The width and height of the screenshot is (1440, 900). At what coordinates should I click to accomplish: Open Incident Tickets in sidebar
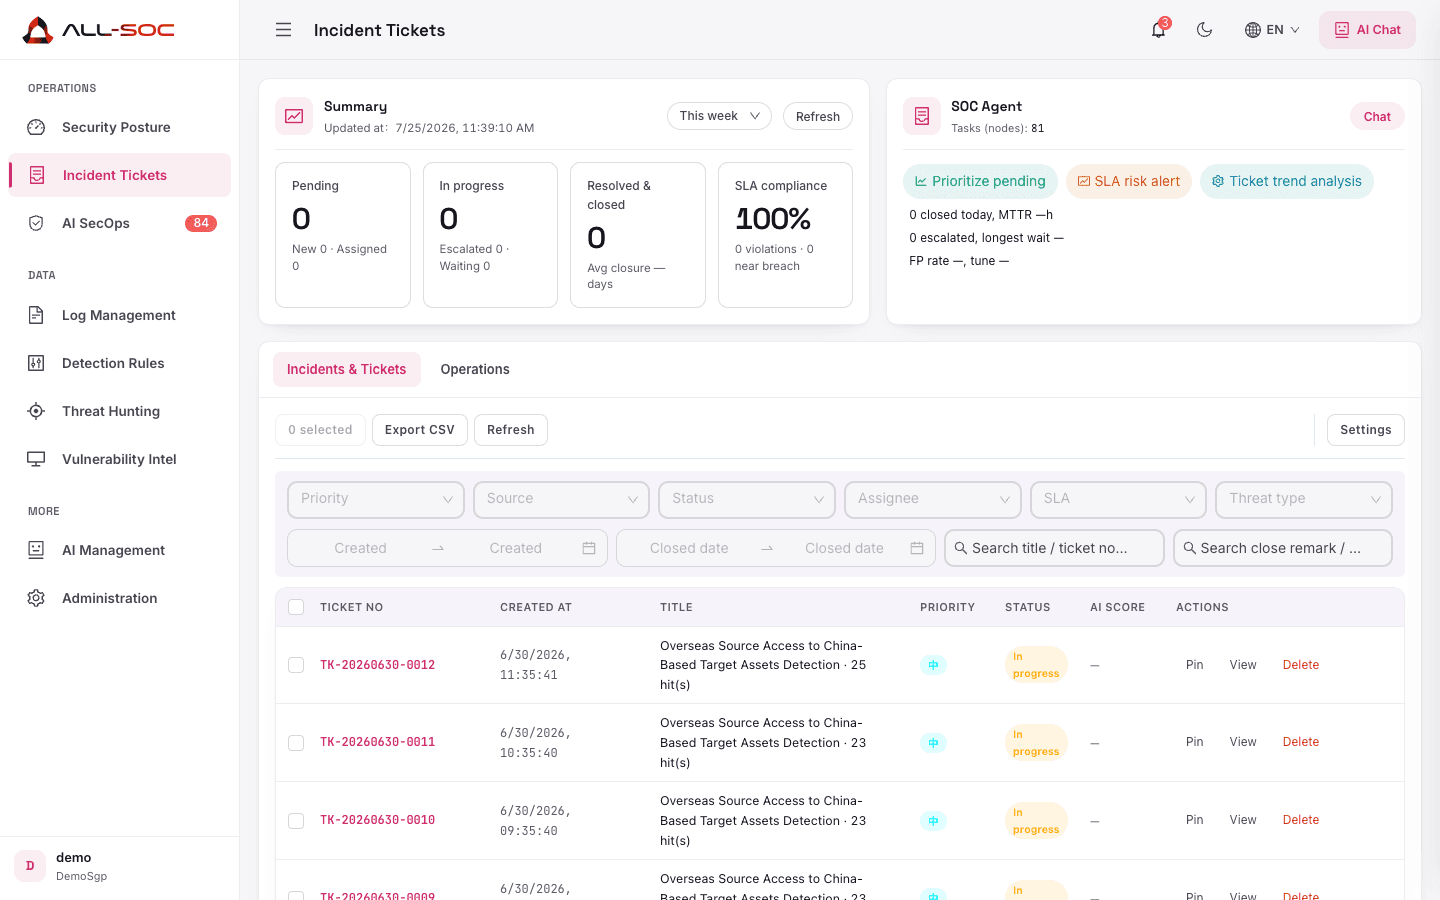pyautogui.click(x=120, y=175)
